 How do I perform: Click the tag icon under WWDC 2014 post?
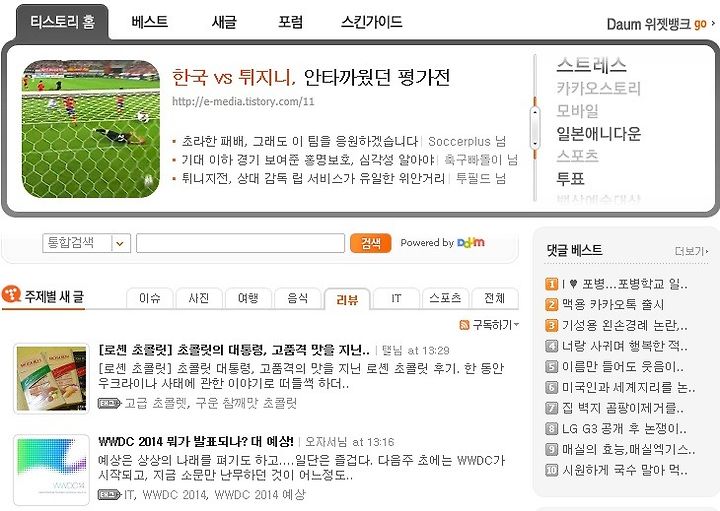(x=109, y=494)
